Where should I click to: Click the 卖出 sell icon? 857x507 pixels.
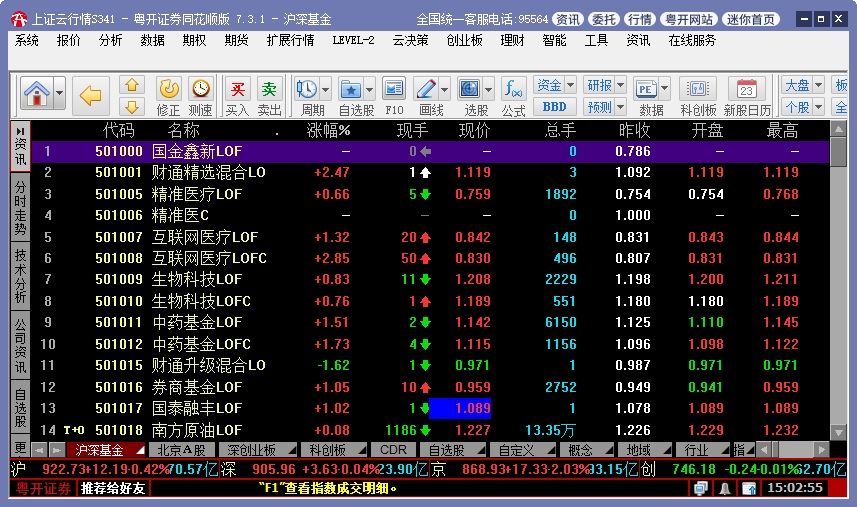[x=269, y=97]
